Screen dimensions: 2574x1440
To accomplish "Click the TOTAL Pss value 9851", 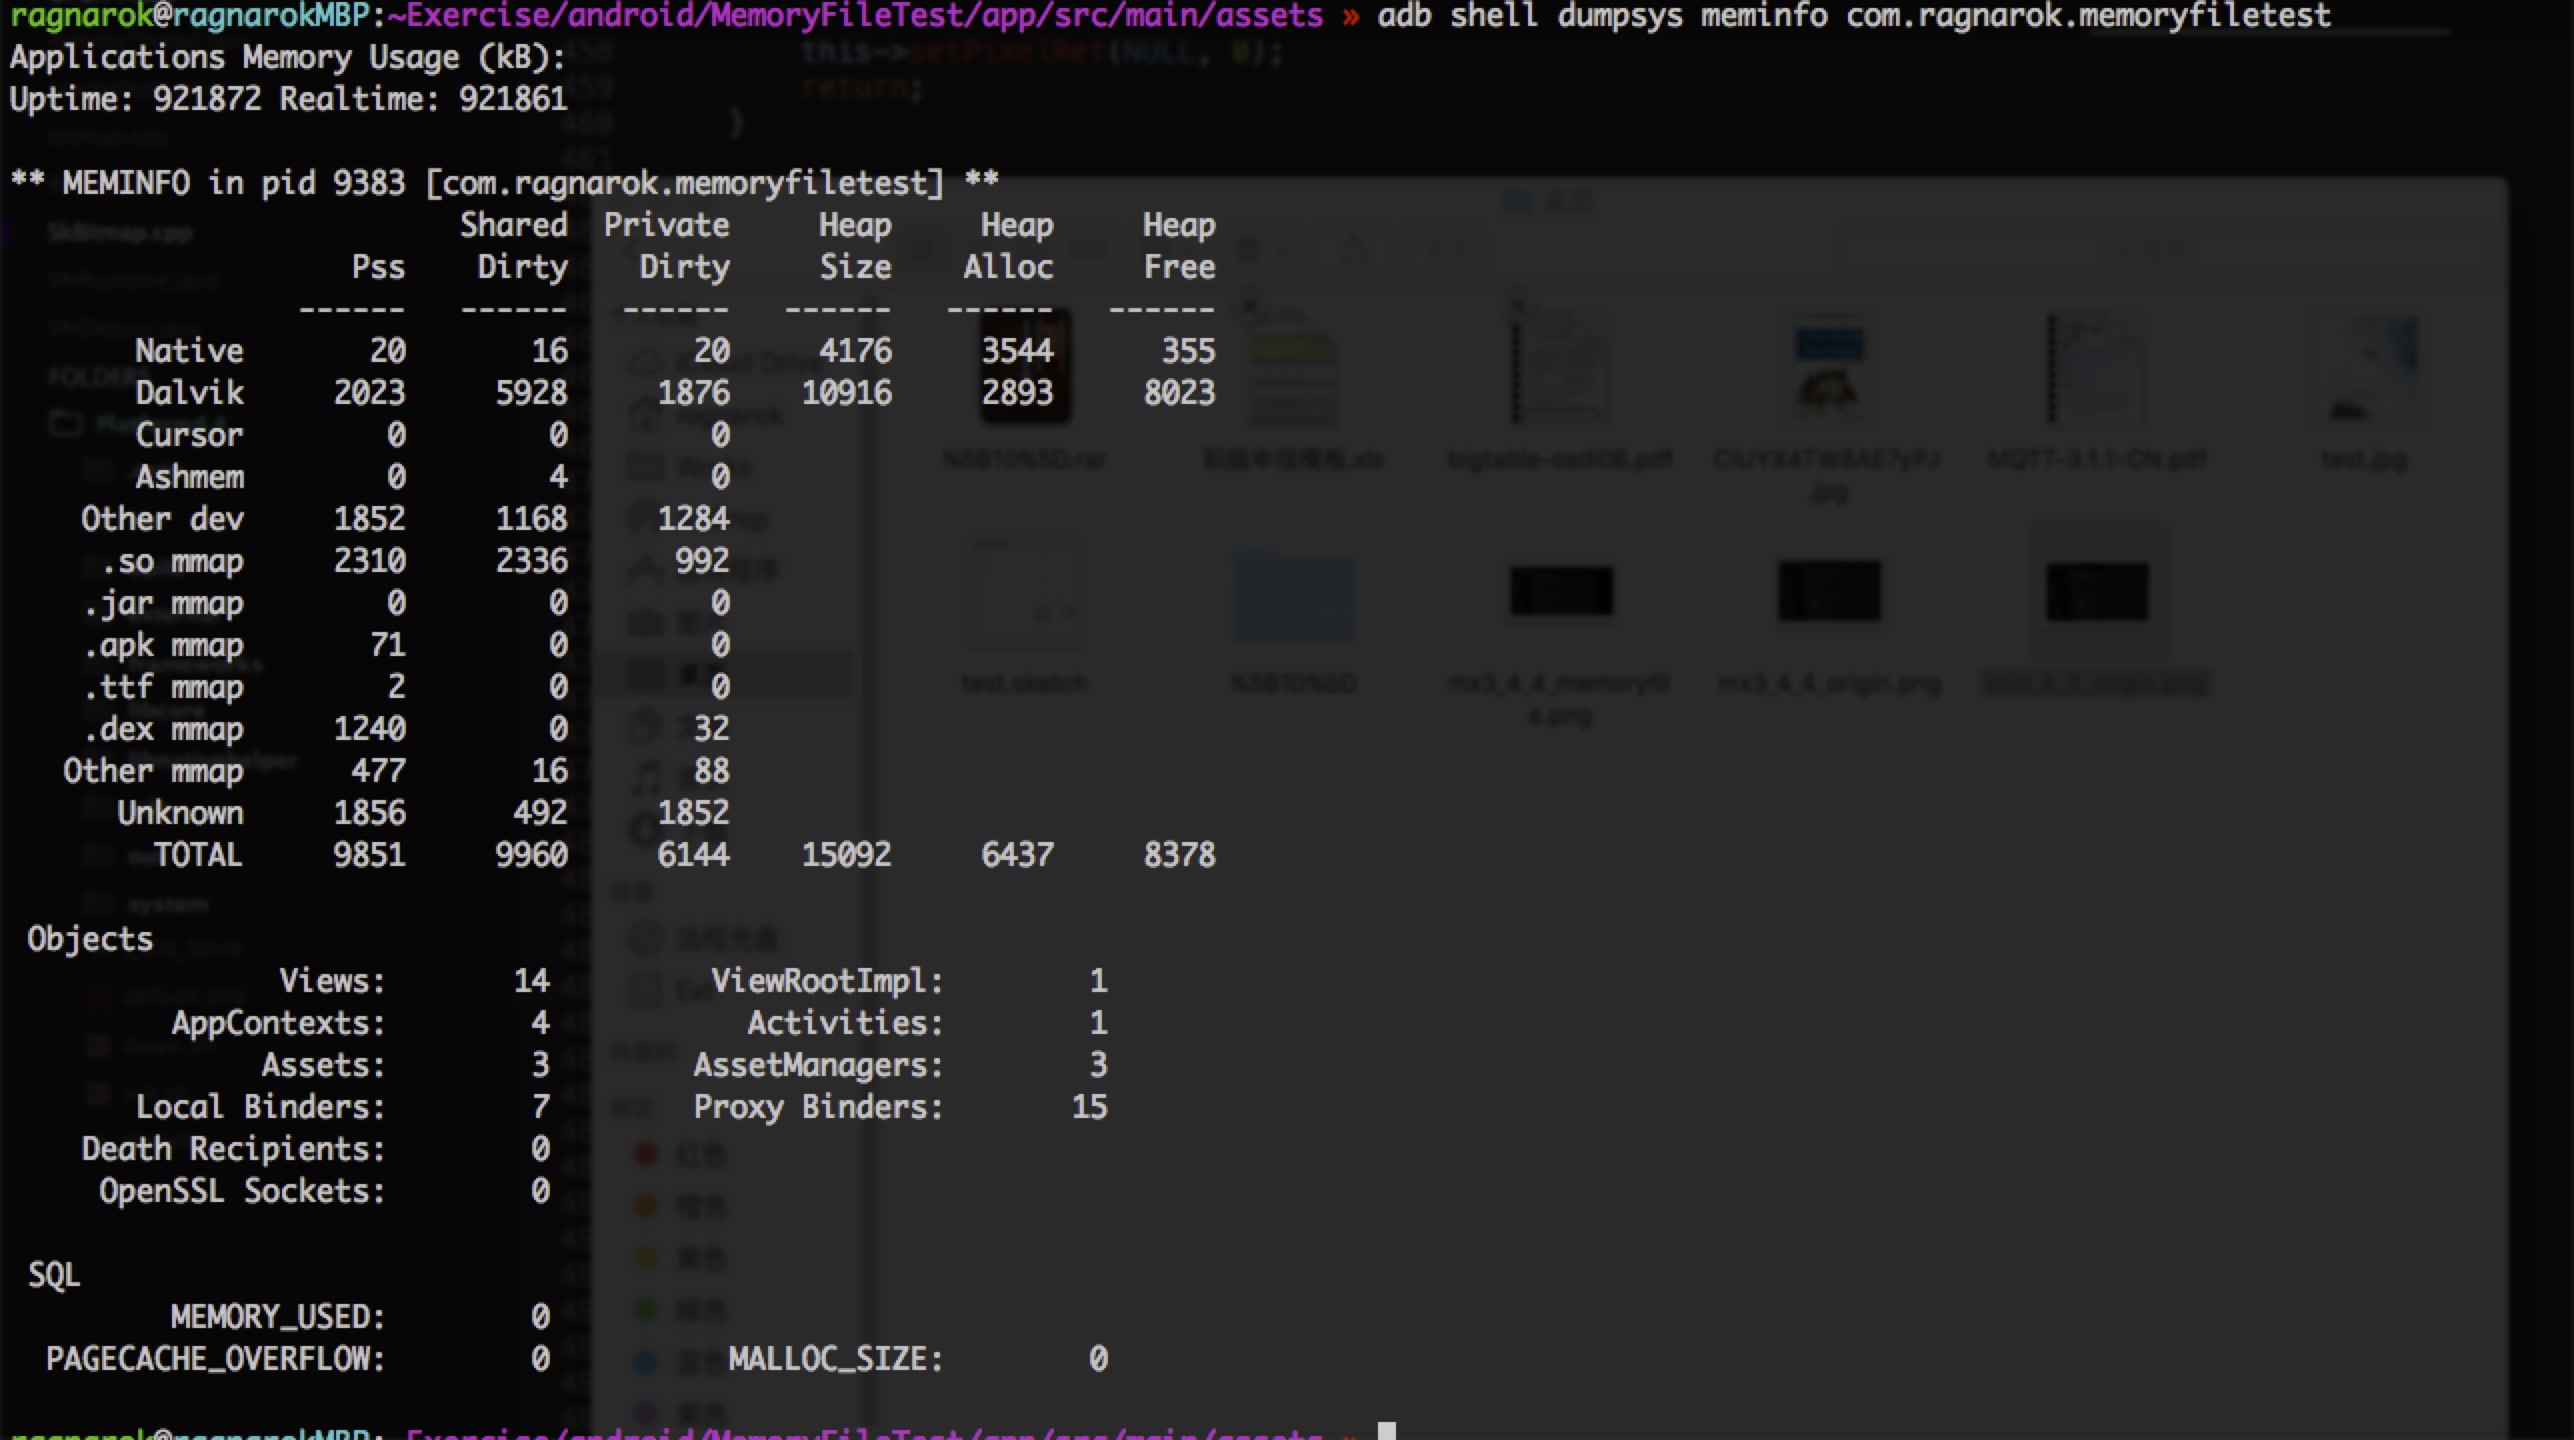I will click(x=369, y=855).
